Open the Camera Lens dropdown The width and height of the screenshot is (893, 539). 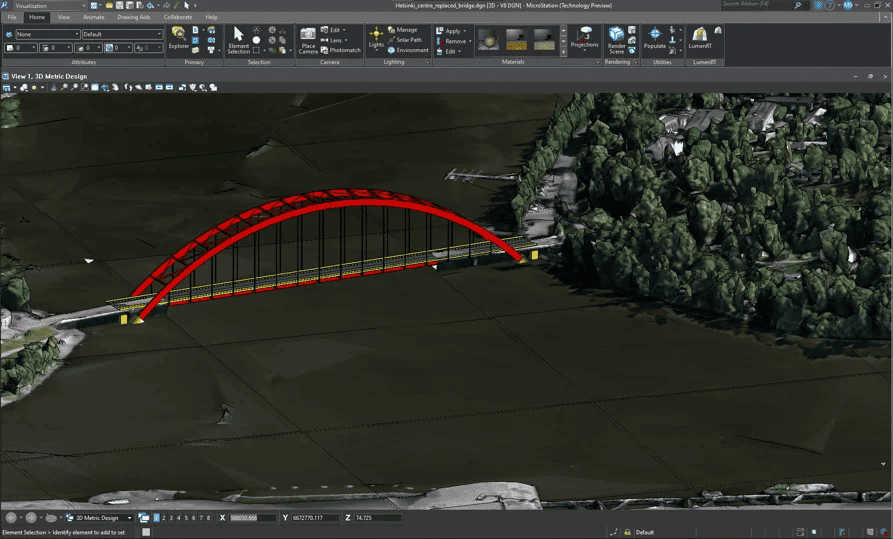click(x=335, y=40)
